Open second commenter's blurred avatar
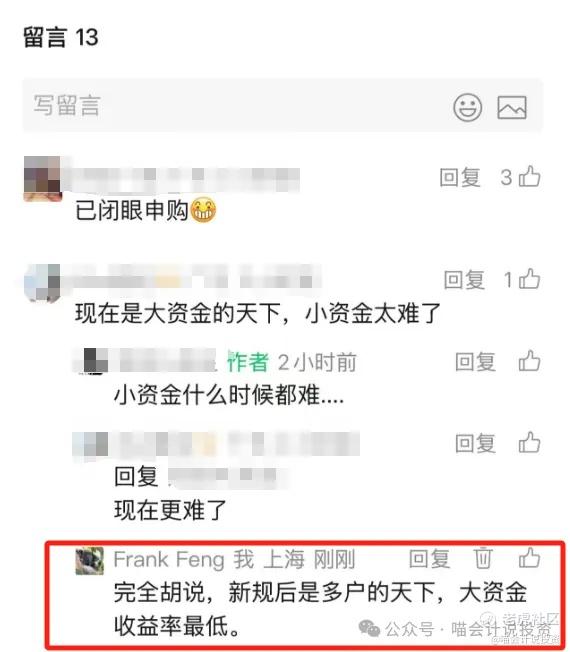 coord(42,283)
